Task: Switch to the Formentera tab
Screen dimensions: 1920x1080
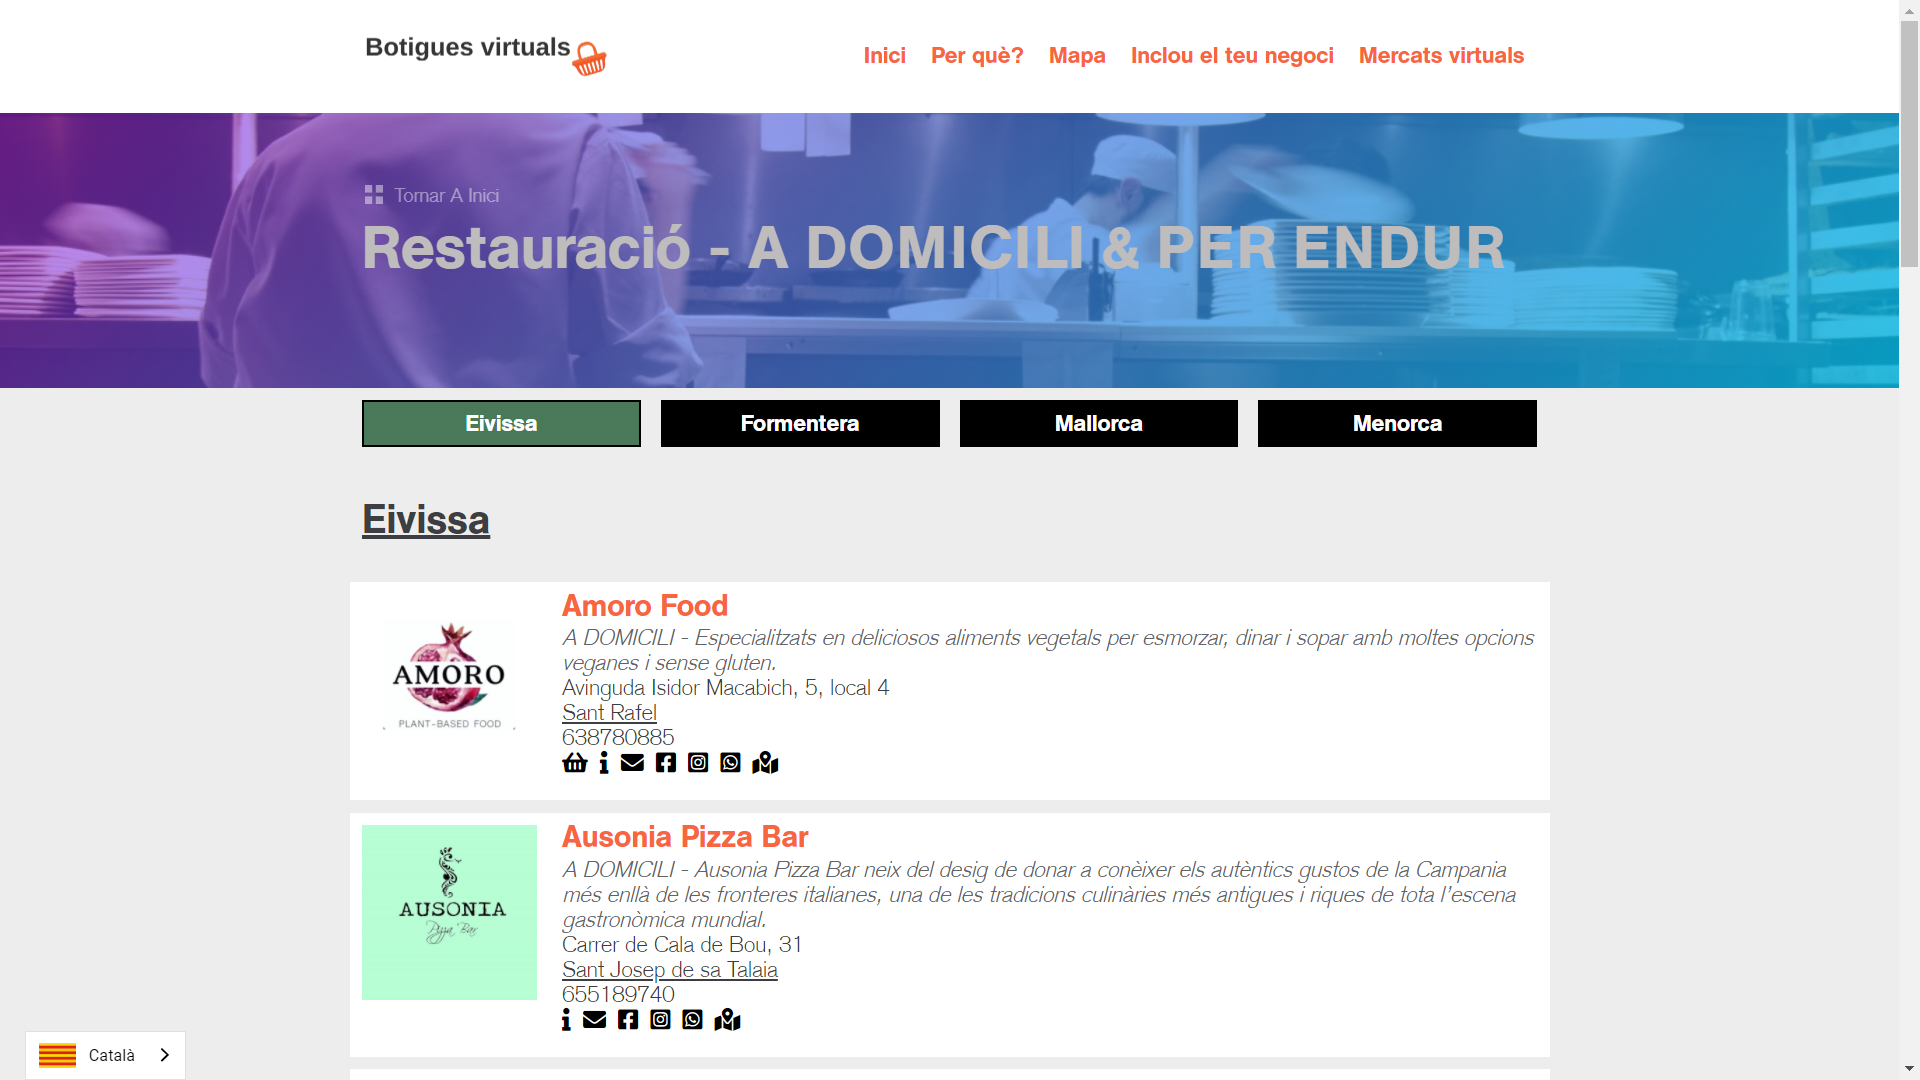Action: pyautogui.click(x=800, y=423)
